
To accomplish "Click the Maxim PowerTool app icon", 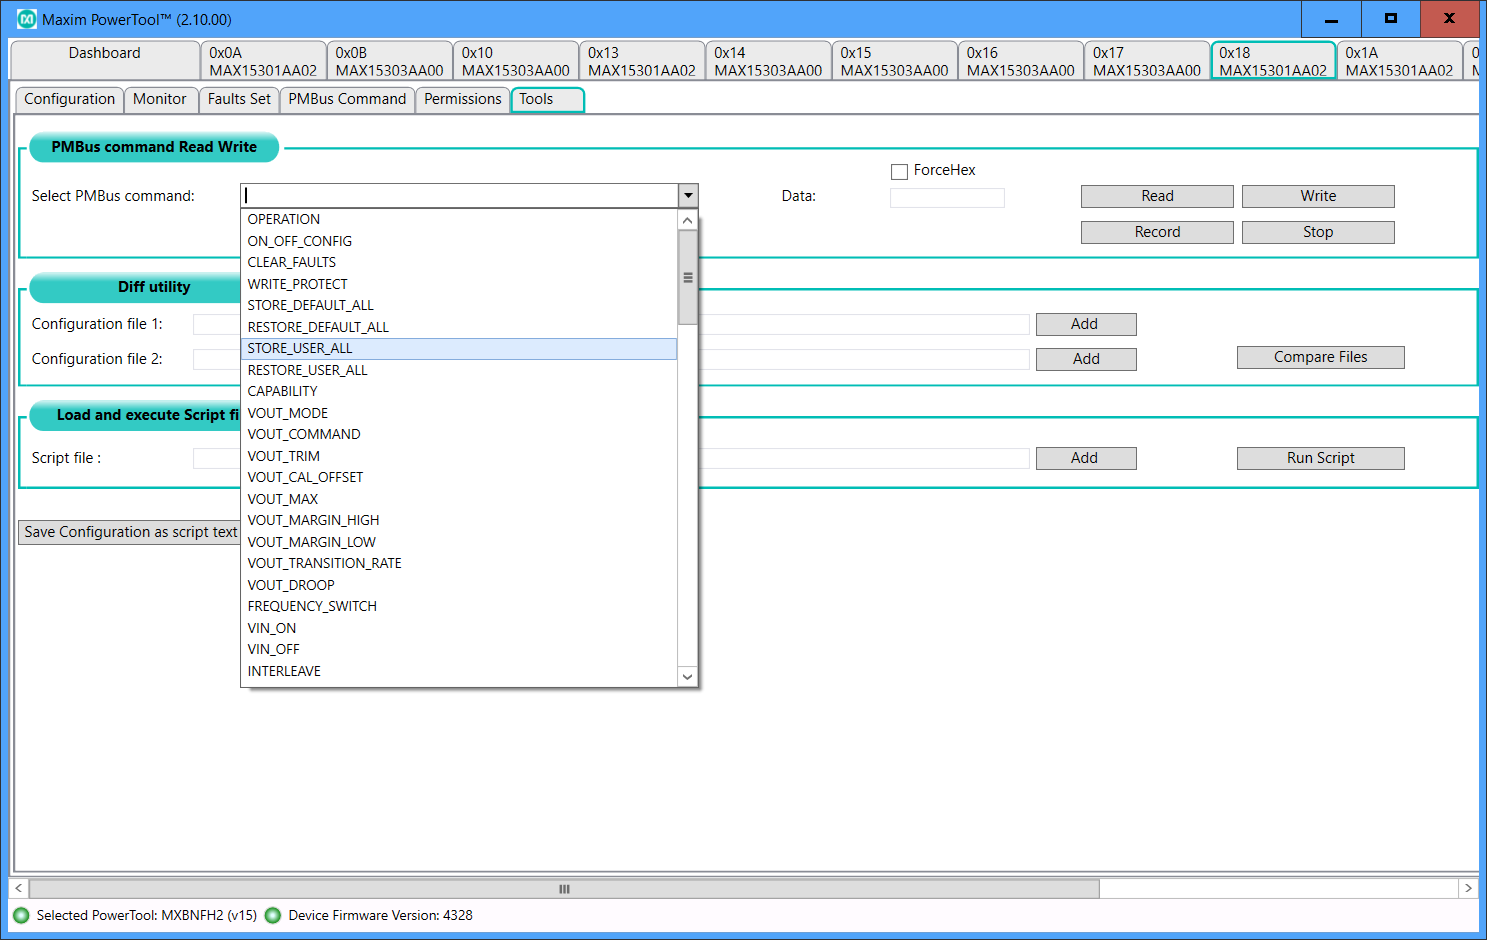I will coord(27,19).
